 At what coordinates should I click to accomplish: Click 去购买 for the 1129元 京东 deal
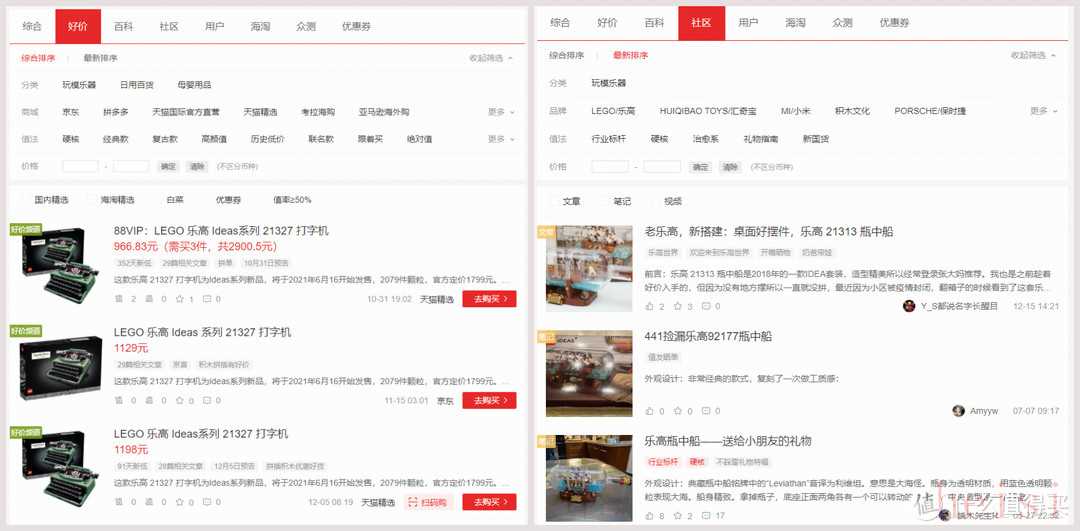[489, 400]
